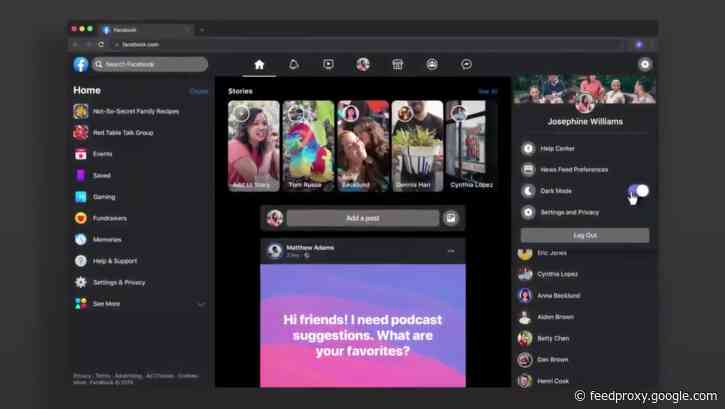725x409 pixels.
Task: Open the Messenger chat icon
Action: click(x=467, y=65)
